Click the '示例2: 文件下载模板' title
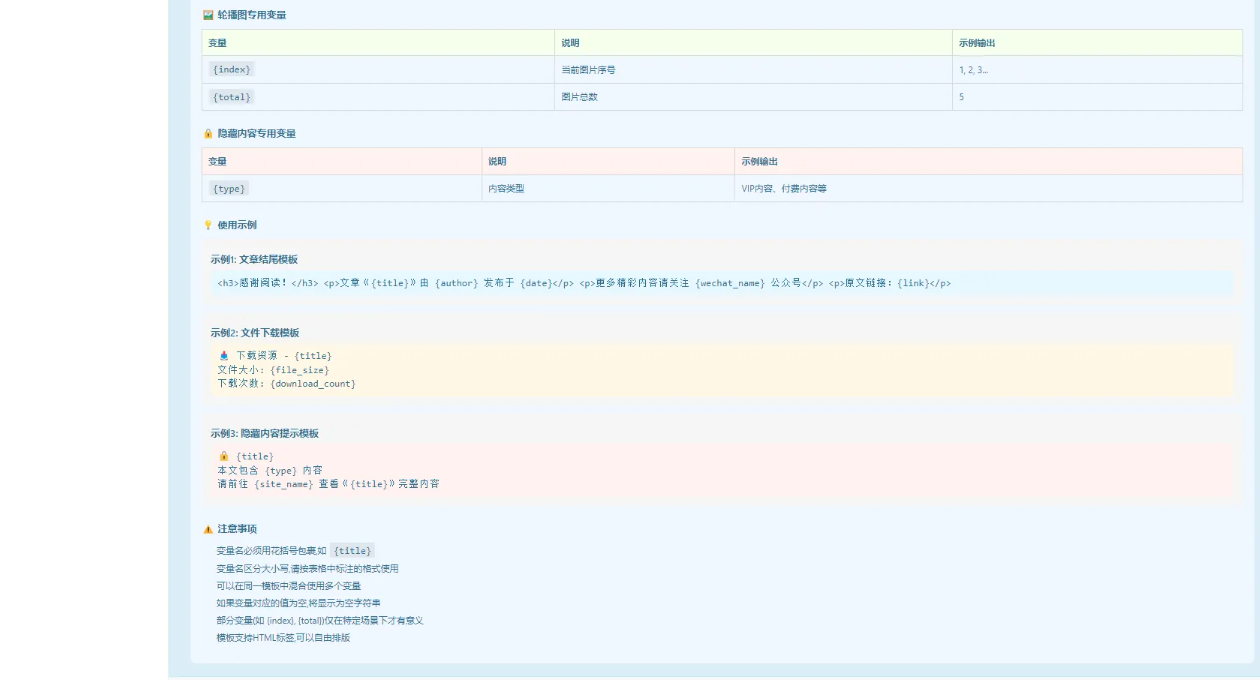Viewport: 1260px width, 680px height. (254, 333)
